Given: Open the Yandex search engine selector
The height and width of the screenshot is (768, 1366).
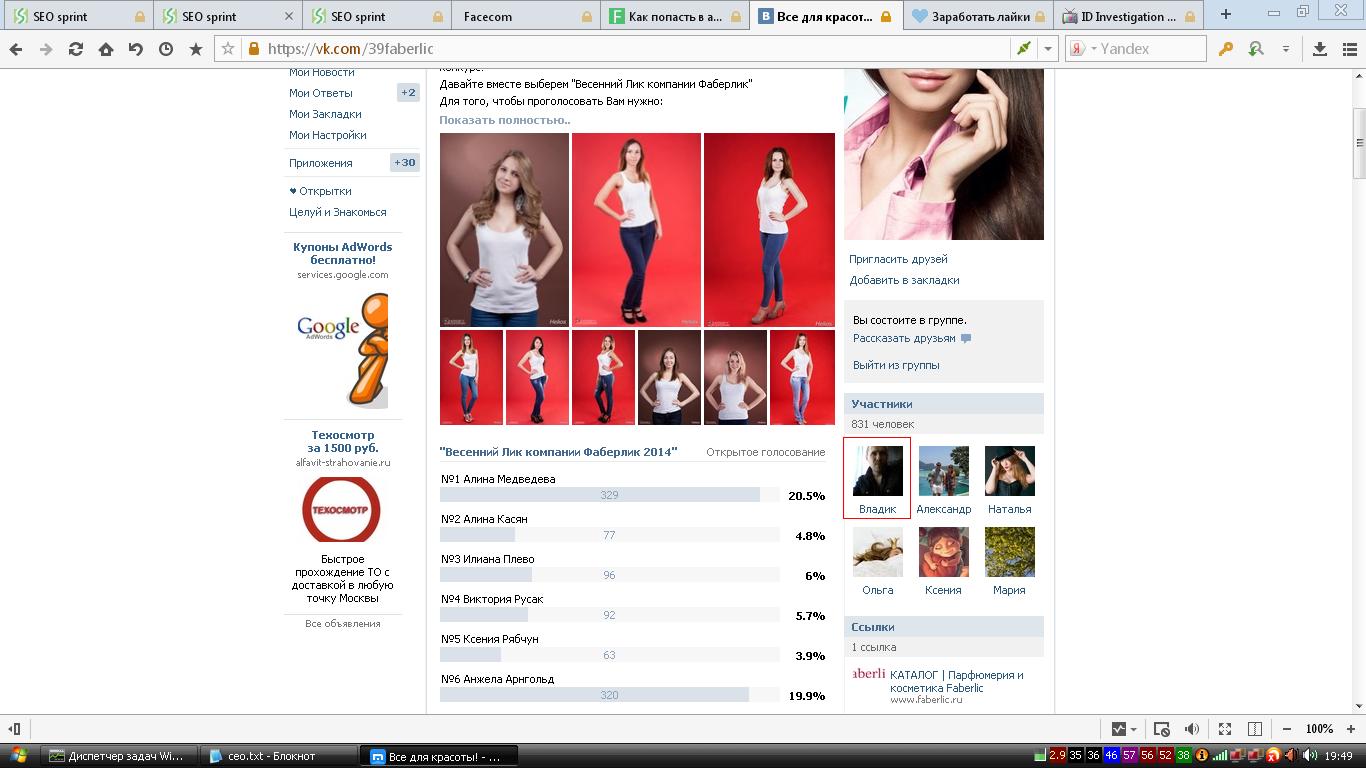Looking at the screenshot, I should point(1081,48).
